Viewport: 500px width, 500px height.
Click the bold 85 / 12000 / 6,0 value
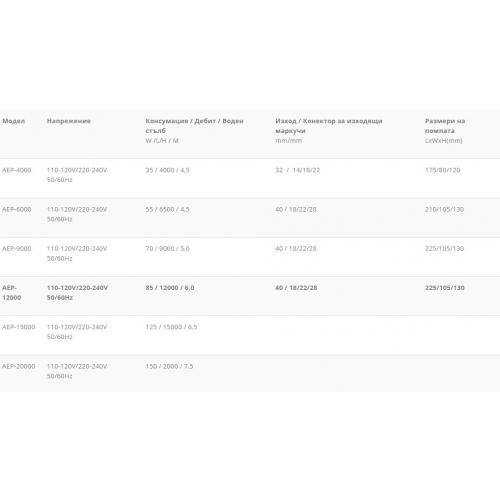pyautogui.click(x=170, y=288)
